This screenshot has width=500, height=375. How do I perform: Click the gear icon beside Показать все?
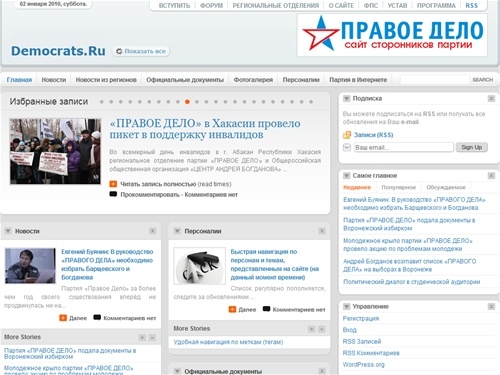[x=119, y=51]
